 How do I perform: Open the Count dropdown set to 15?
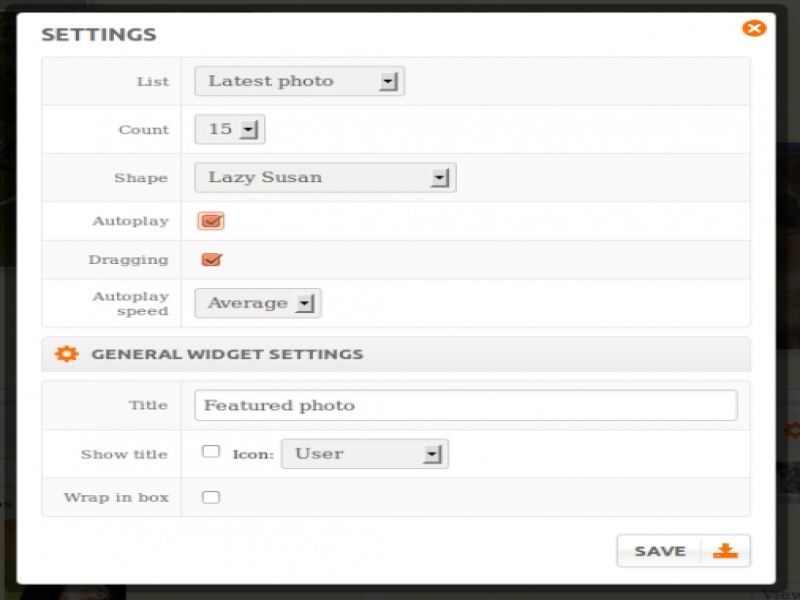coord(230,129)
